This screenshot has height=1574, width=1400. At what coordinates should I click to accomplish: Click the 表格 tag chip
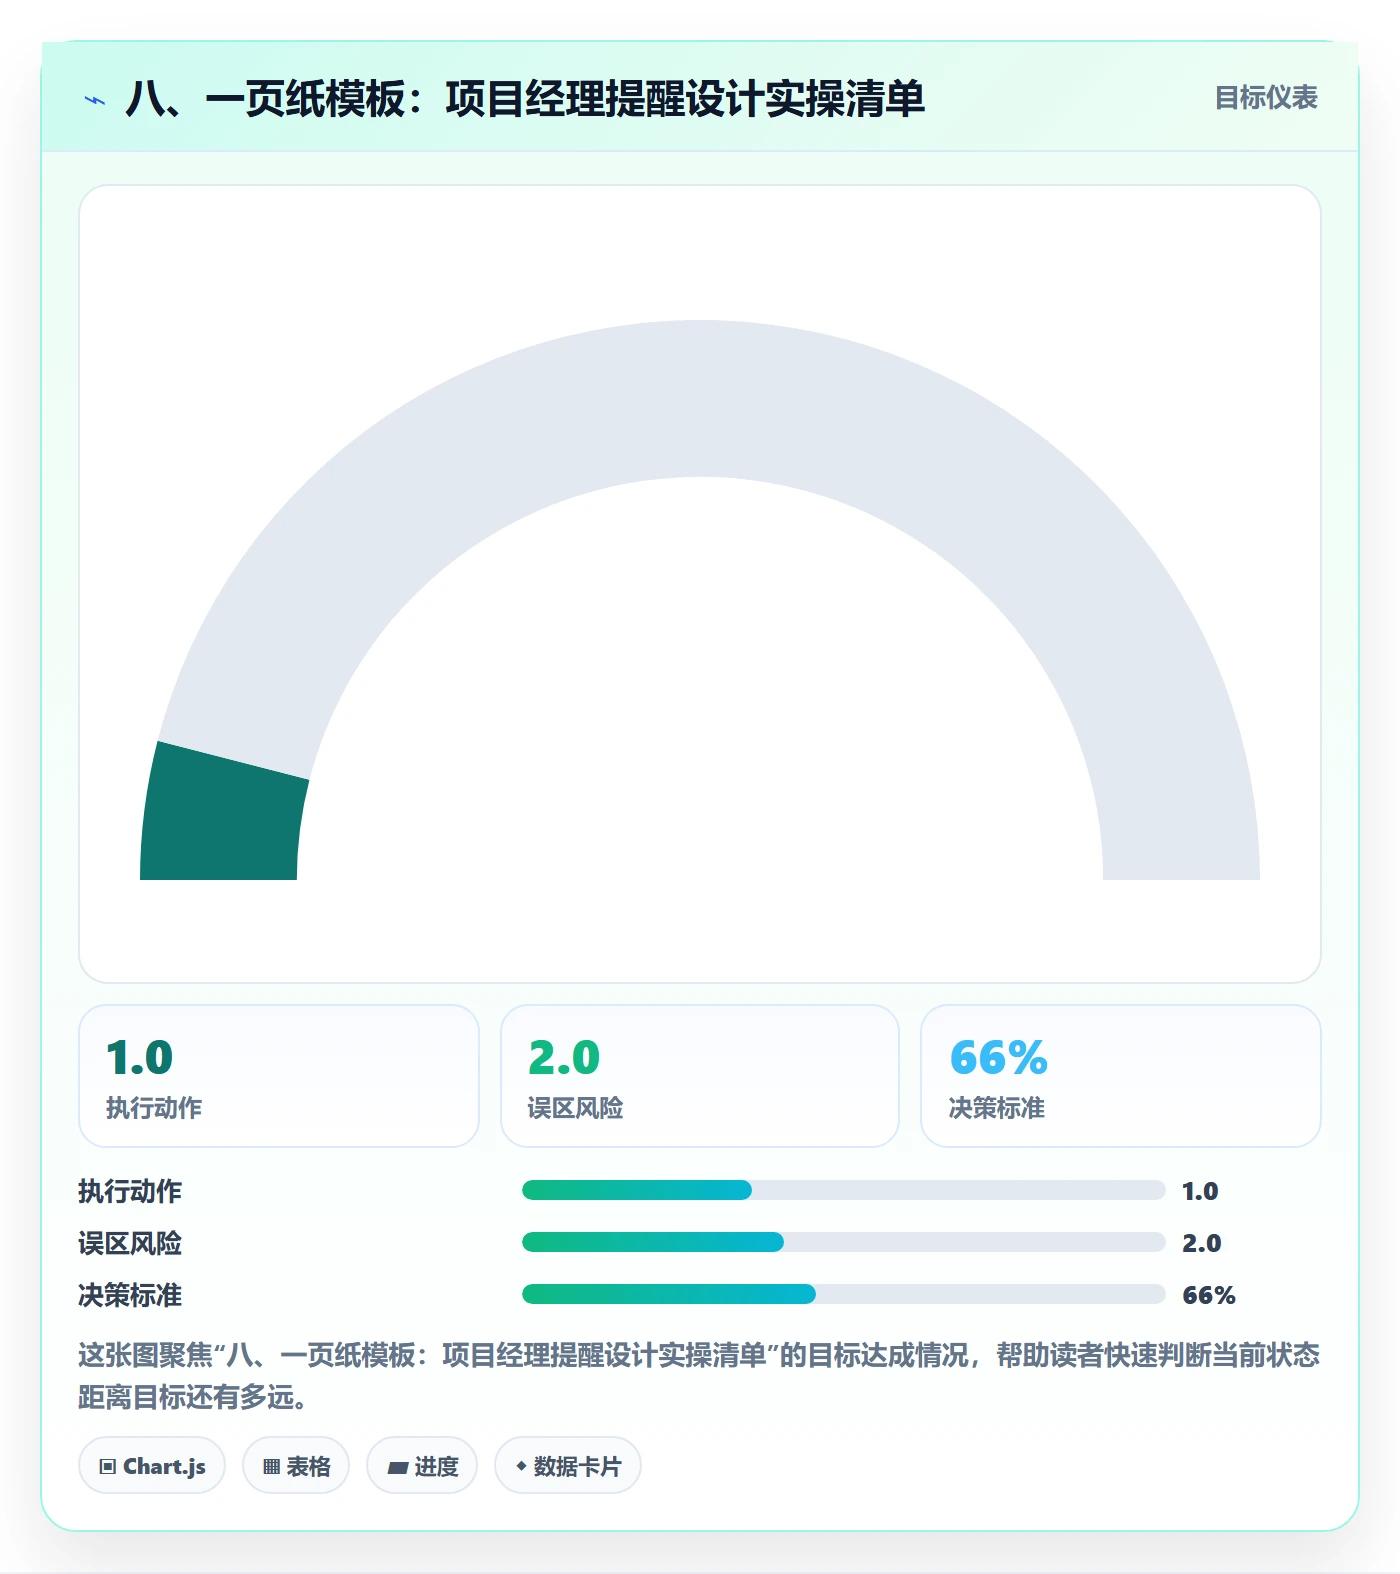coord(296,1466)
